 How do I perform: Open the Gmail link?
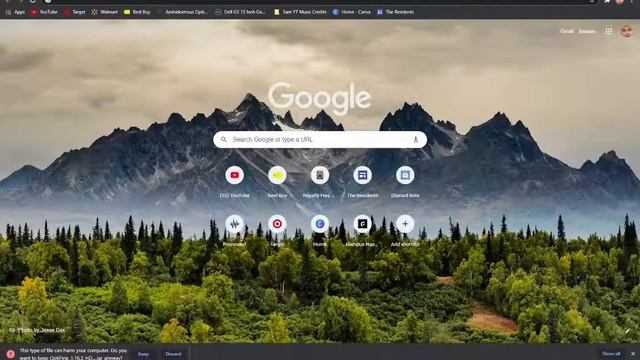(x=567, y=31)
